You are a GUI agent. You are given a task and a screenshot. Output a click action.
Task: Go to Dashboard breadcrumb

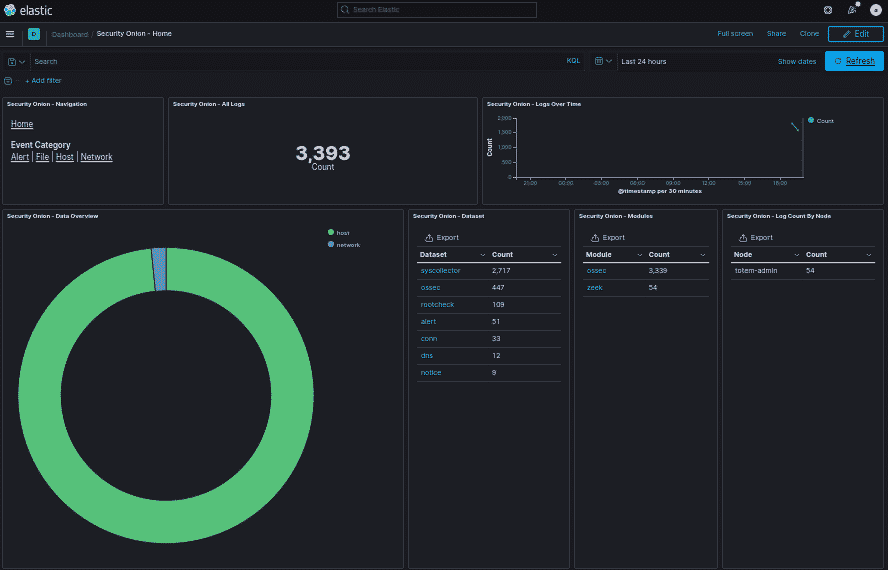point(70,35)
